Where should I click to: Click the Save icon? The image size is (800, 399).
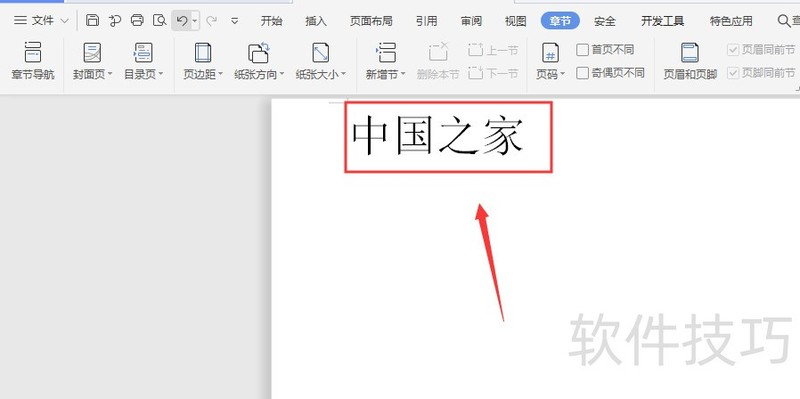(92, 20)
